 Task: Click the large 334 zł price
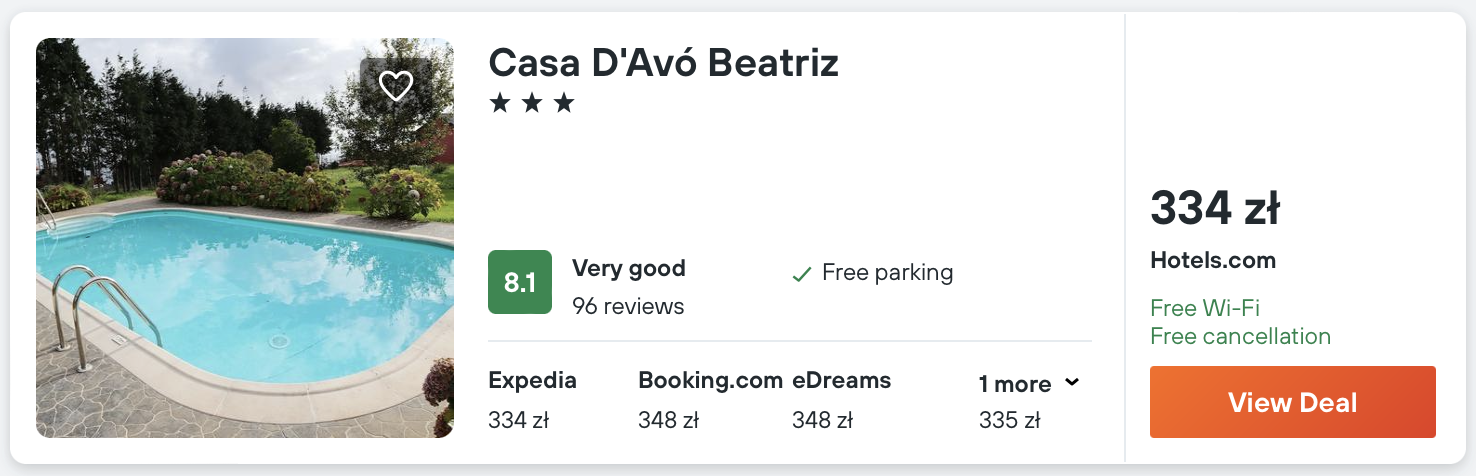point(1215,208)
